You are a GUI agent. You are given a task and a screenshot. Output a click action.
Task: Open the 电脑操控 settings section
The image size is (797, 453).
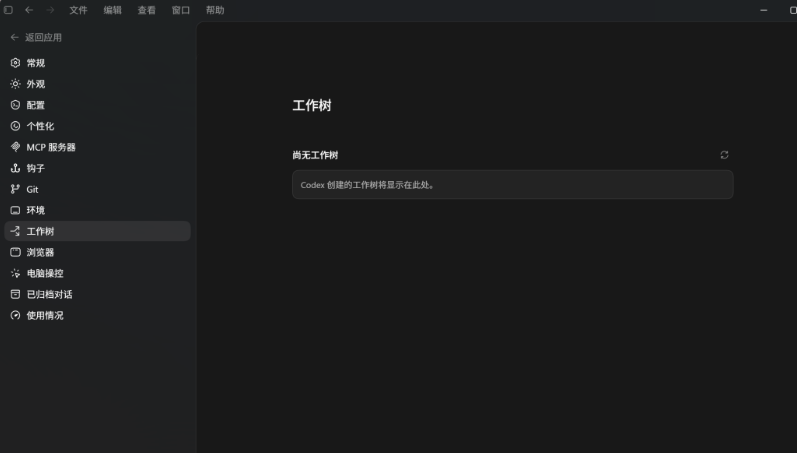pos(98,274)
